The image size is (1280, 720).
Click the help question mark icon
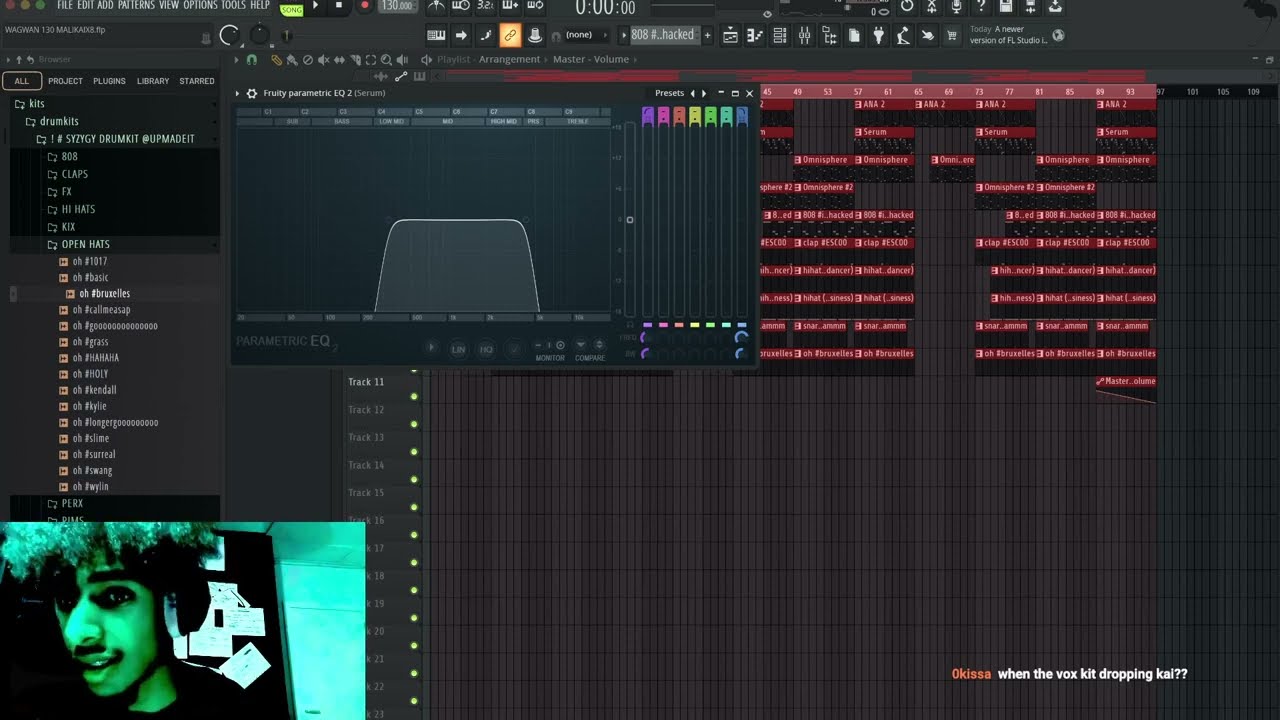pos(981,5)
